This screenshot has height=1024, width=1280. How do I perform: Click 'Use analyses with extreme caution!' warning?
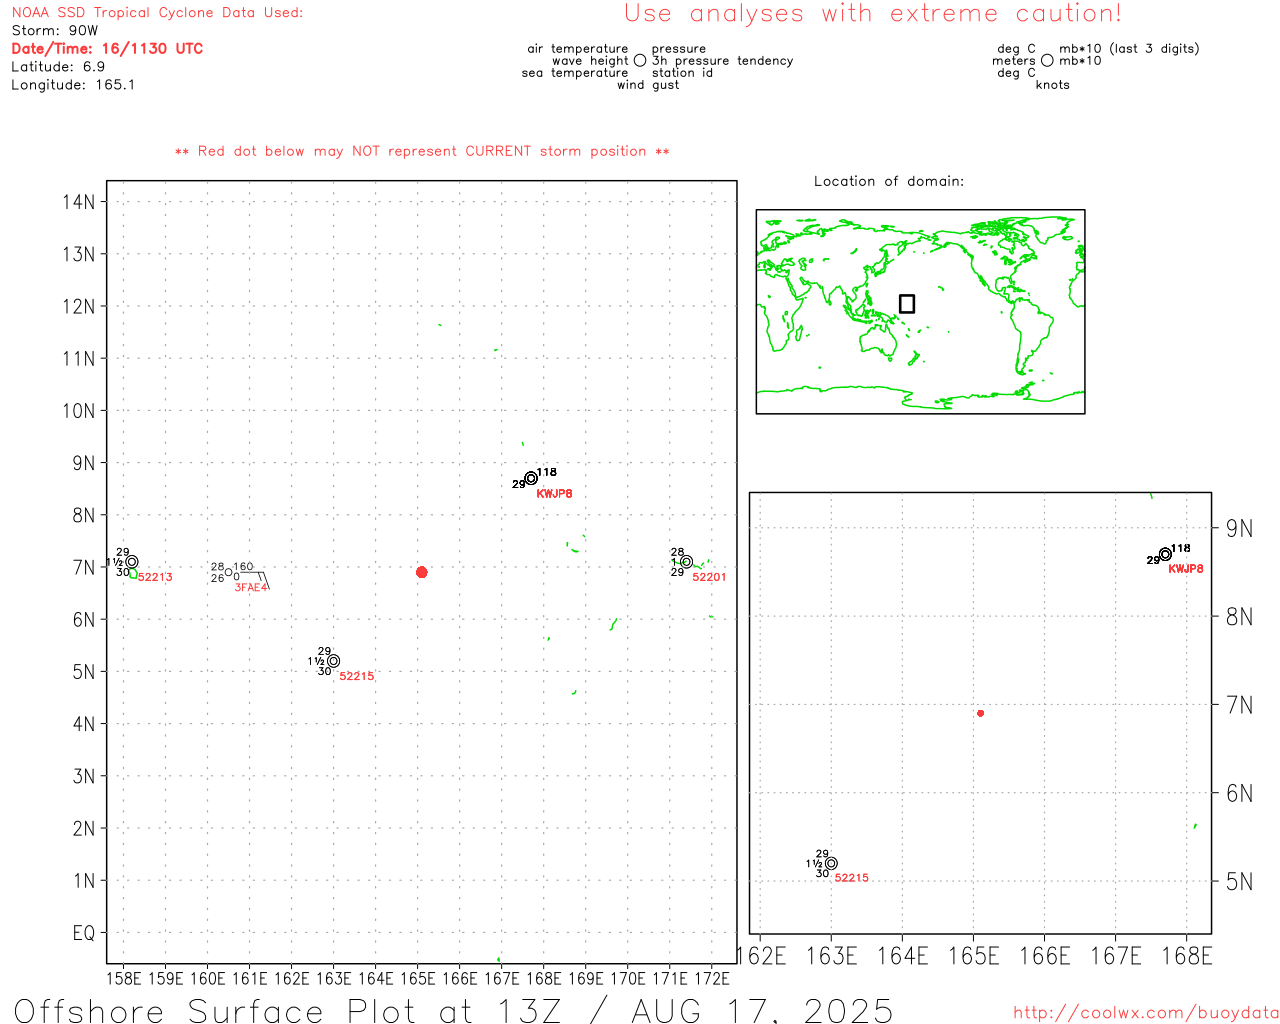(873, 14)
